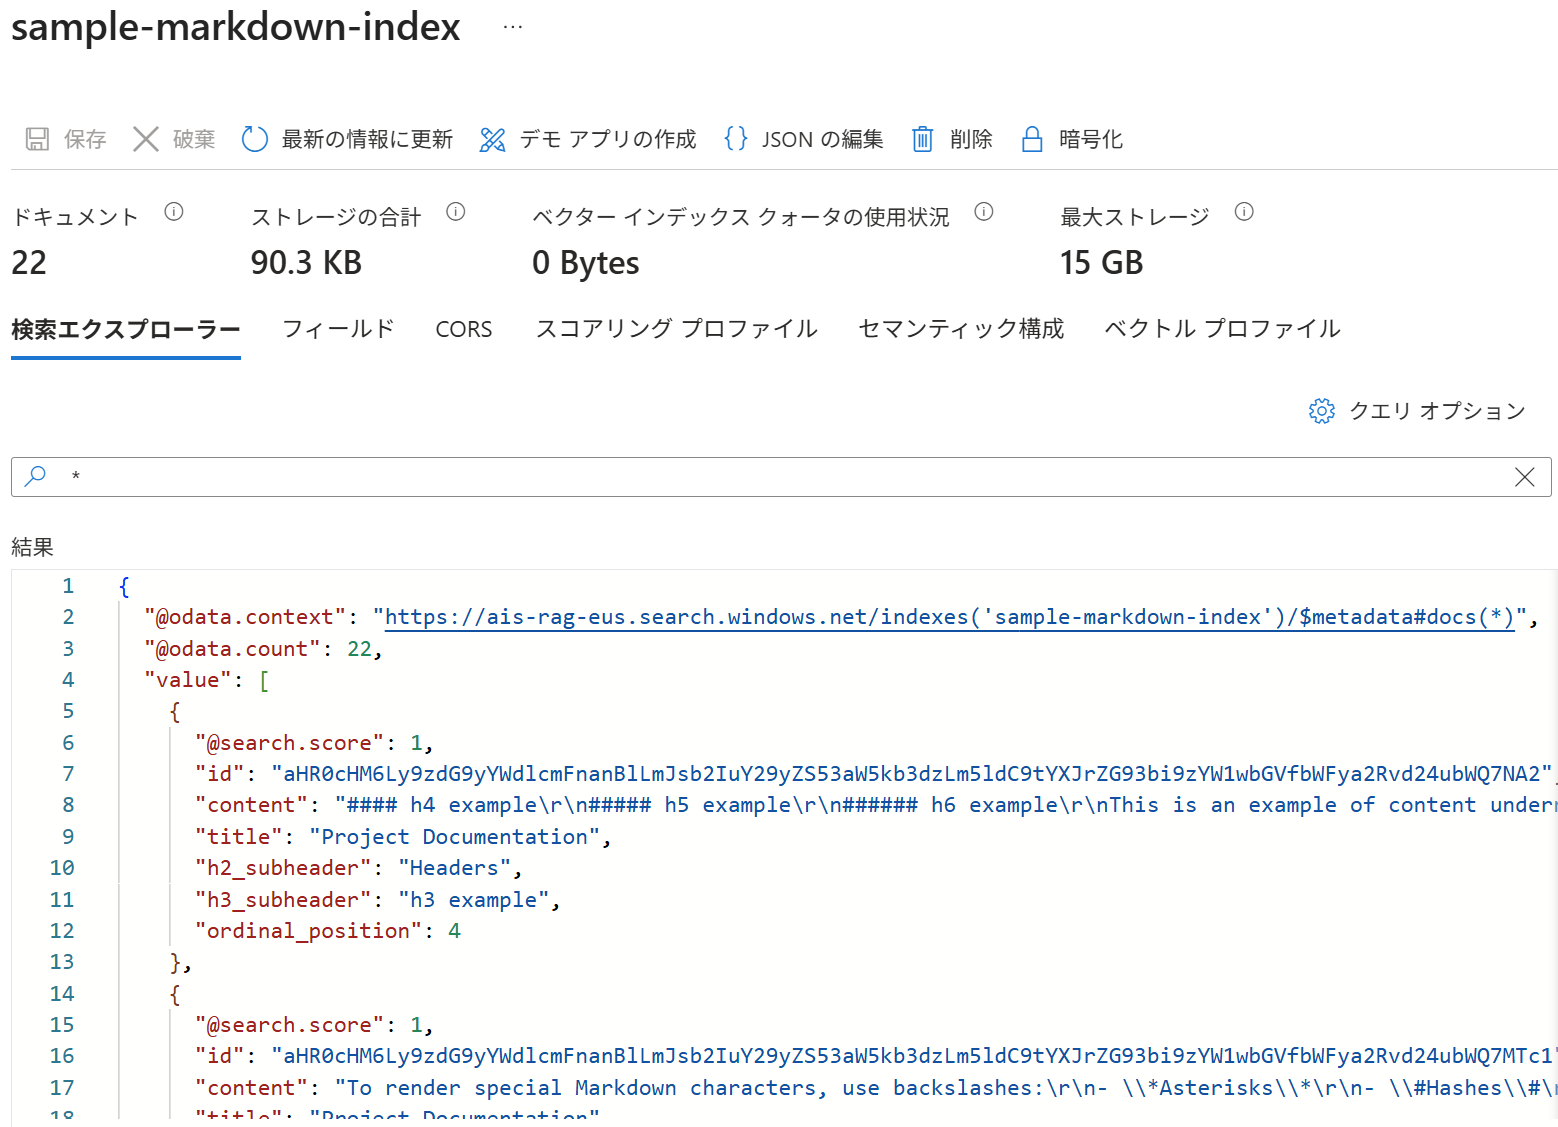Click the 90.3 KB storage value
This screenshot has width=1558, height=1127.
pyautogui.click(x=306, y=263)
